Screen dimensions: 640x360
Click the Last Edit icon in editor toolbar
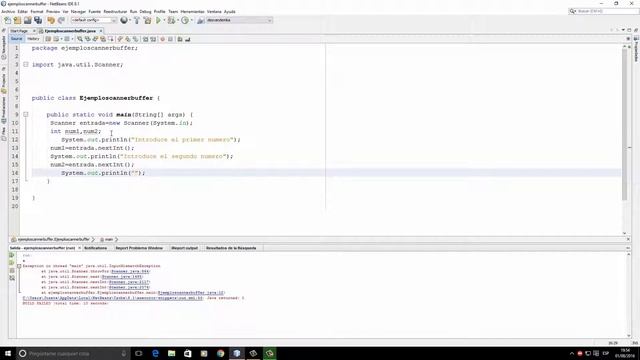tap(48, 39)
